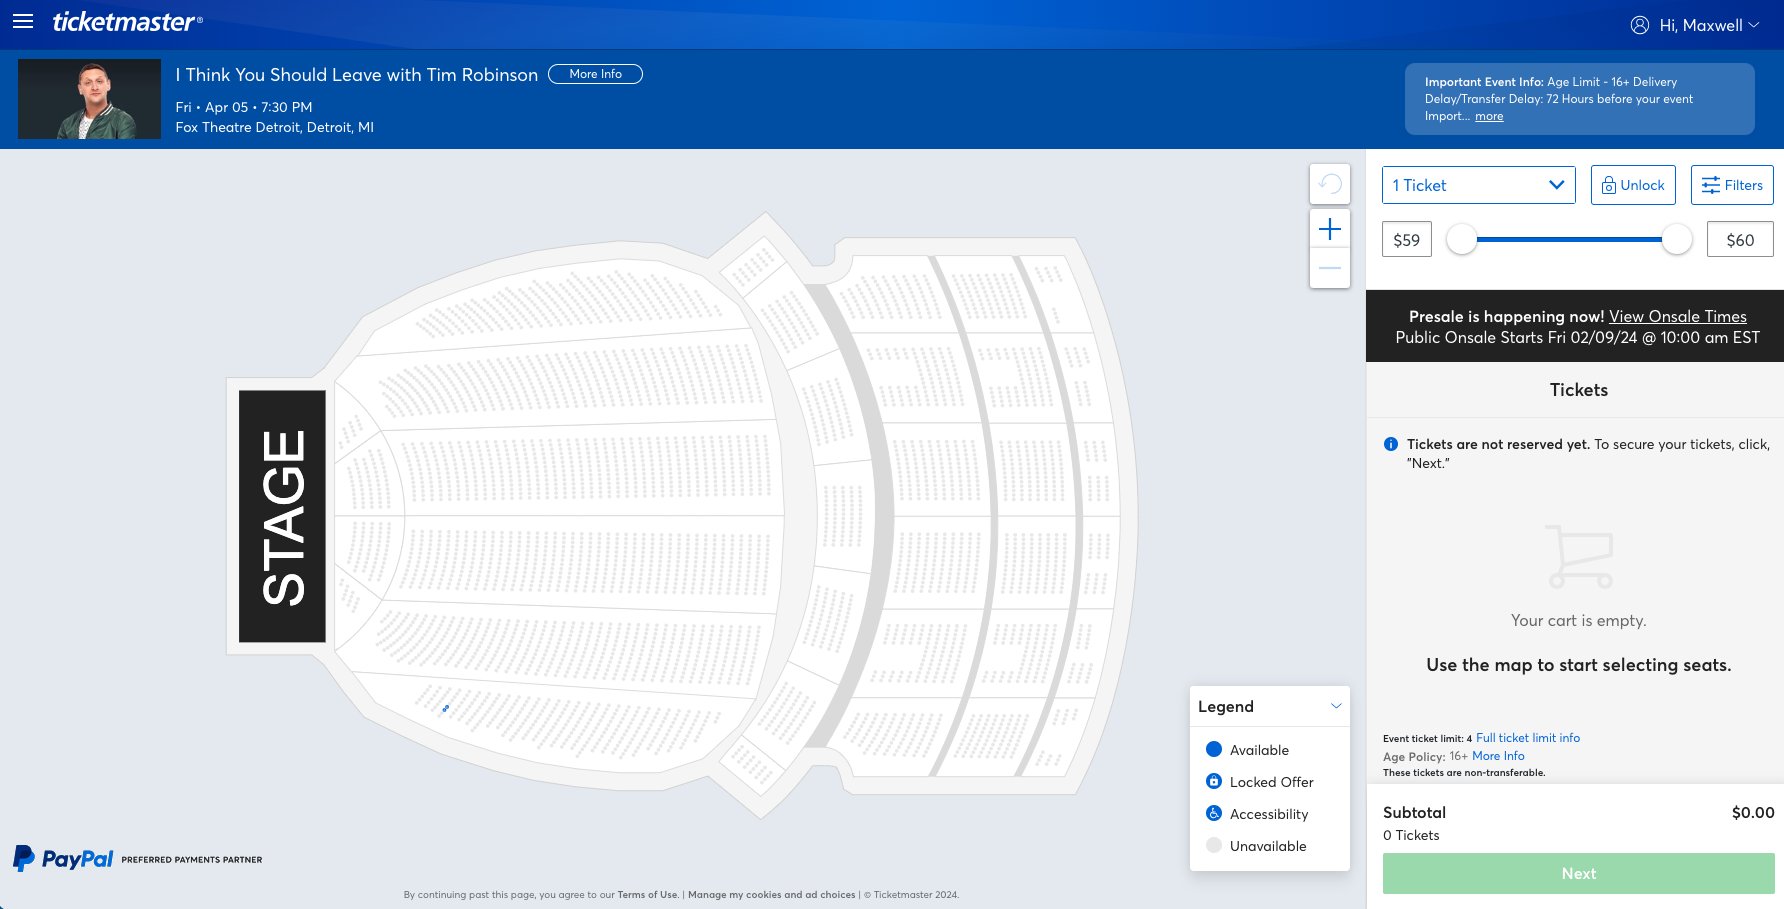
Task: Zoom in on the seating map
Action: click(x=1330, y=228)
